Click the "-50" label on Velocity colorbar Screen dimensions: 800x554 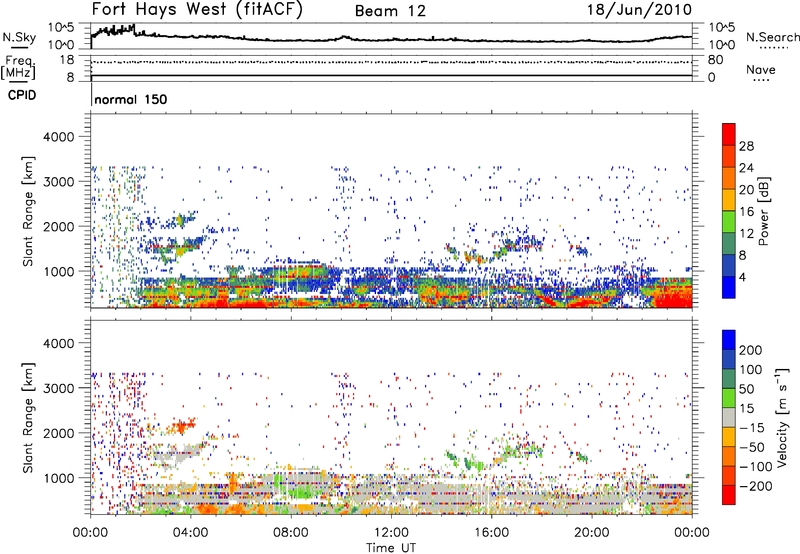pos(752,447)
